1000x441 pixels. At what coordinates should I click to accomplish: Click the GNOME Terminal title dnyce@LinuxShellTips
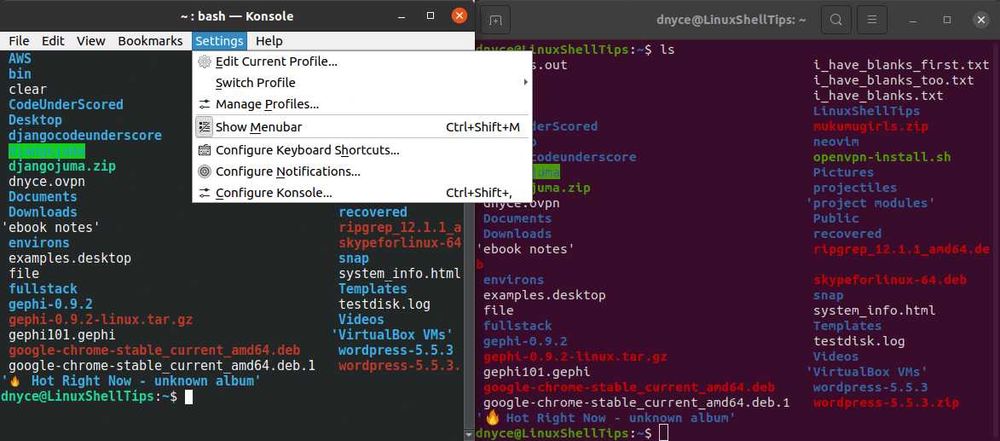click(732, 20)
